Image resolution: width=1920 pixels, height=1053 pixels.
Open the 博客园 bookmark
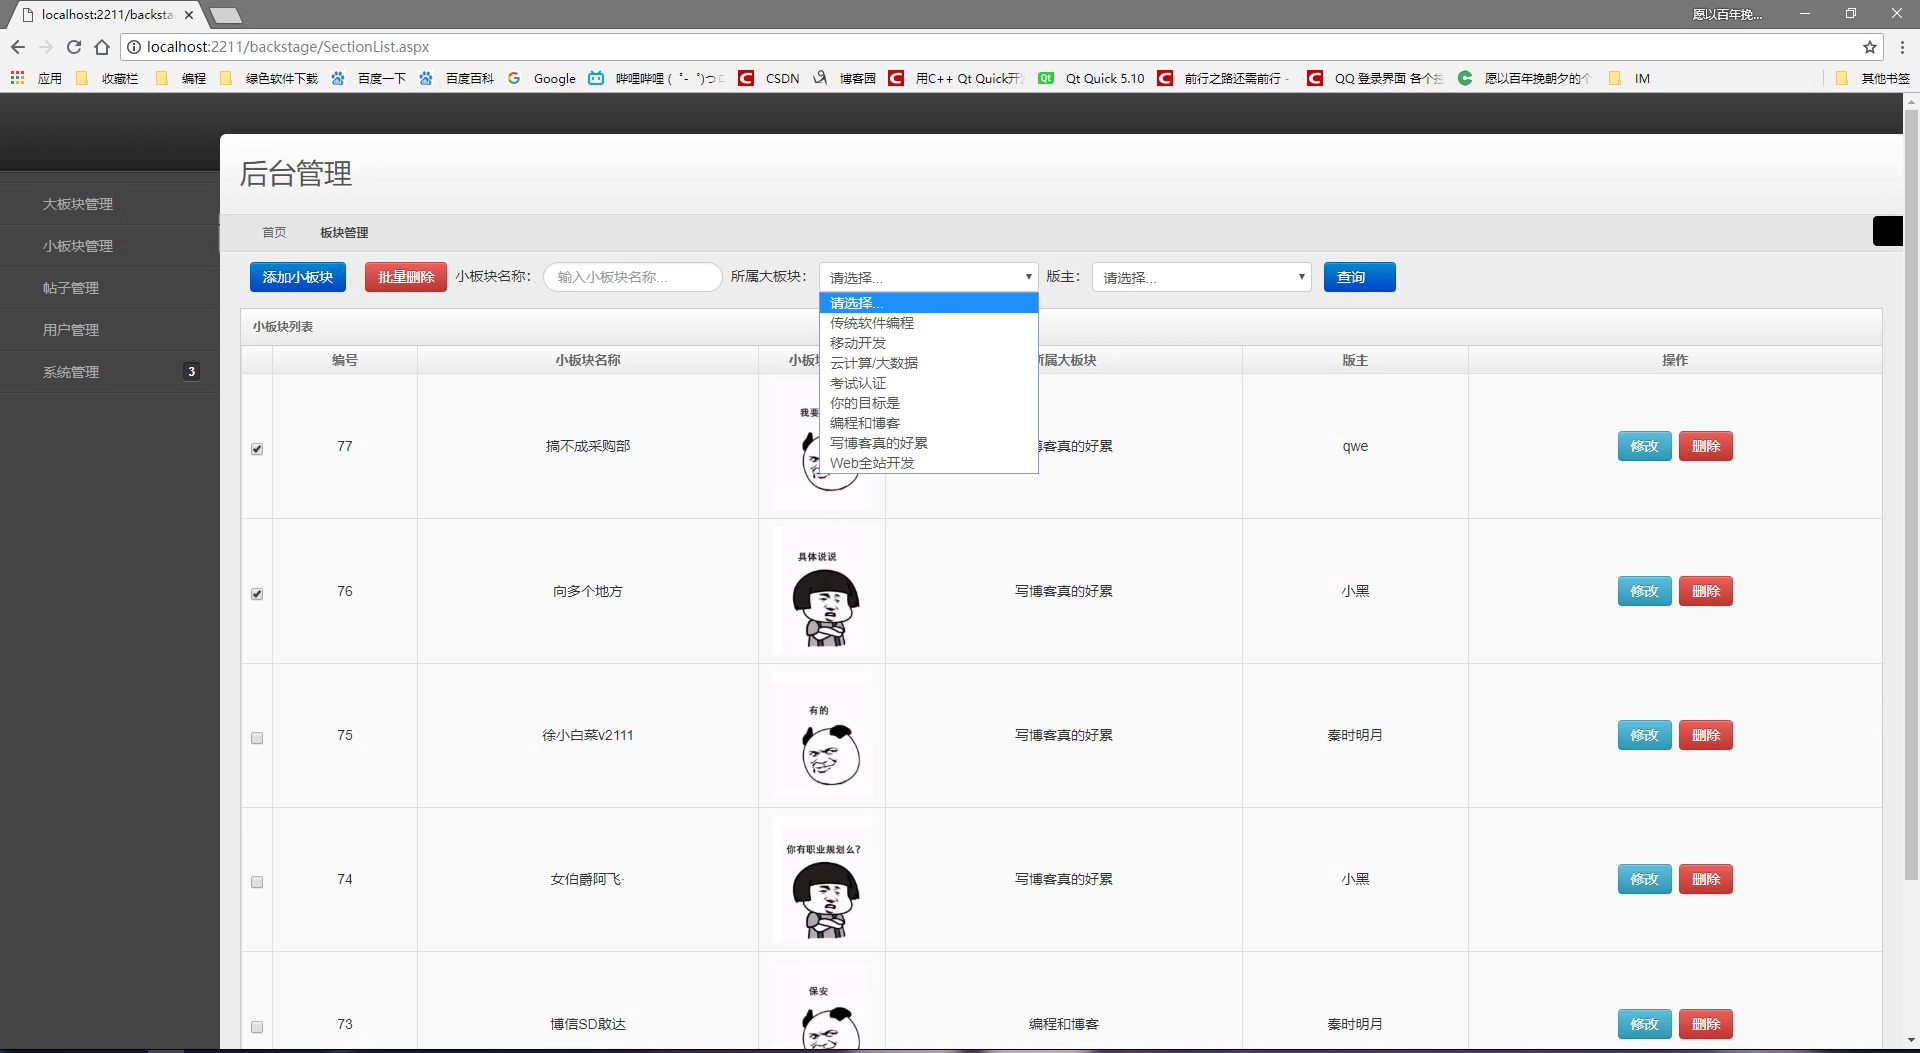tap(845, 78)
